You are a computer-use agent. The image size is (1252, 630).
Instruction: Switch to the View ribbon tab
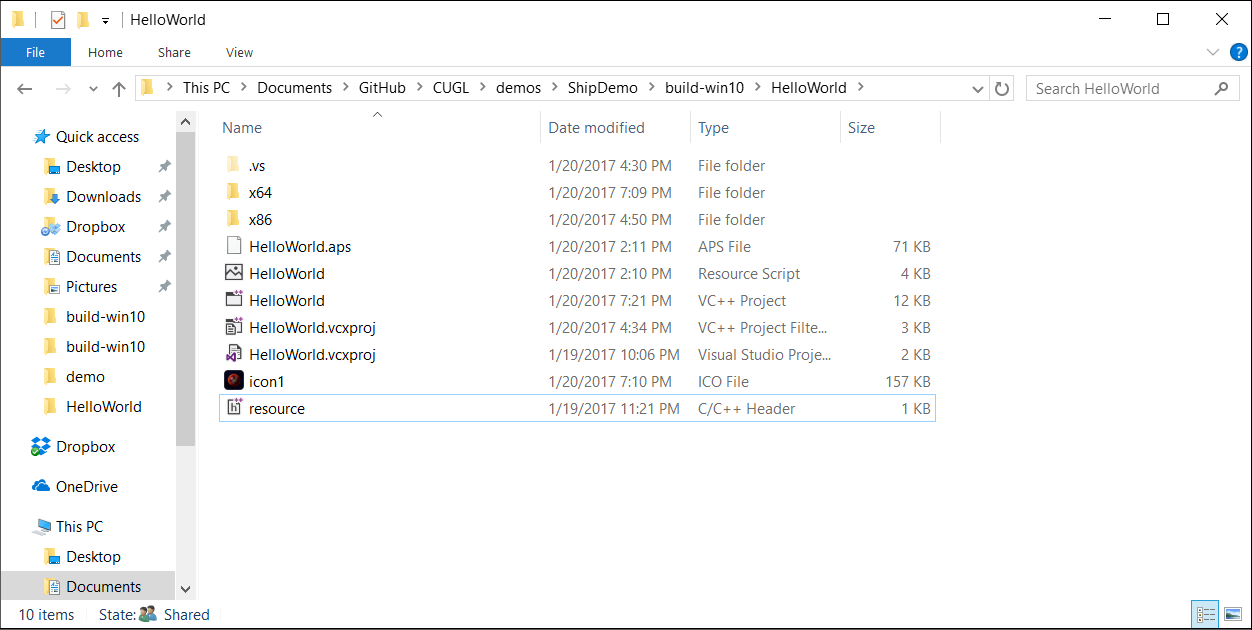(x=239, y=52)
